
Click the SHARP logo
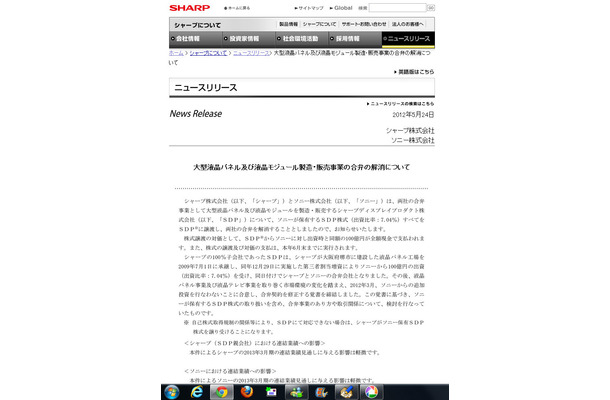click(189, 8)
